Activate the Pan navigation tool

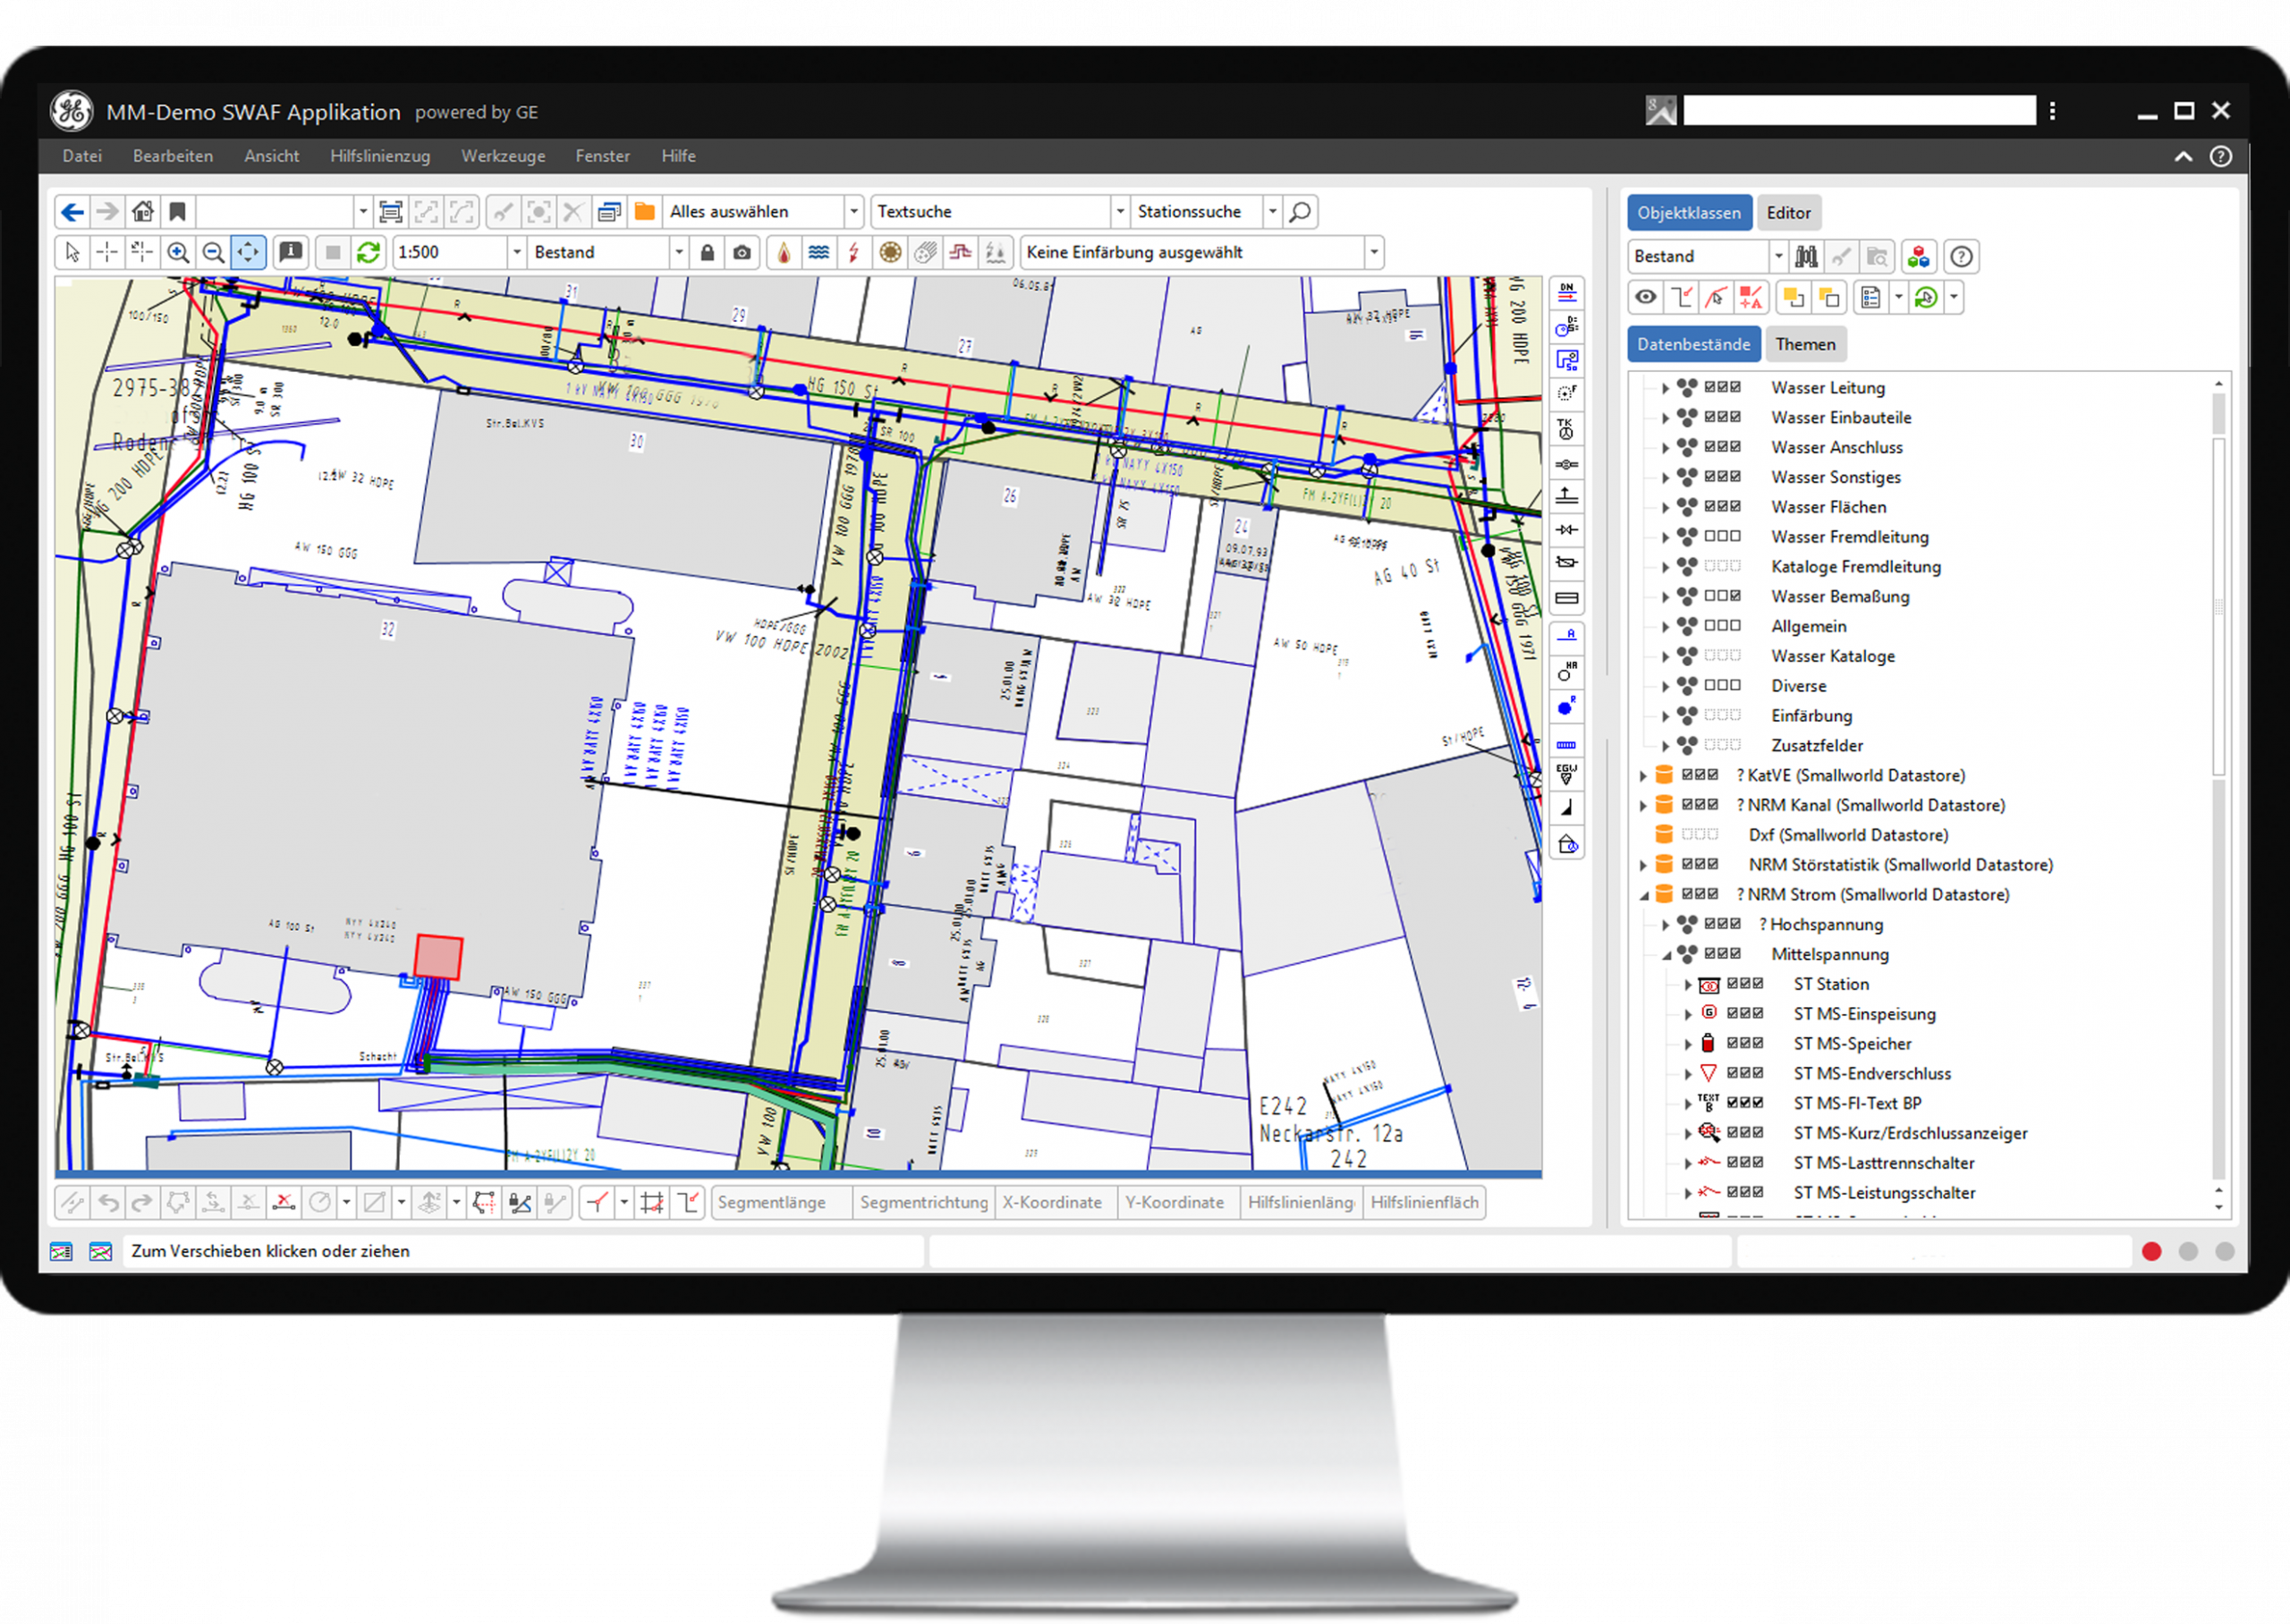click(x=248, y=252)
